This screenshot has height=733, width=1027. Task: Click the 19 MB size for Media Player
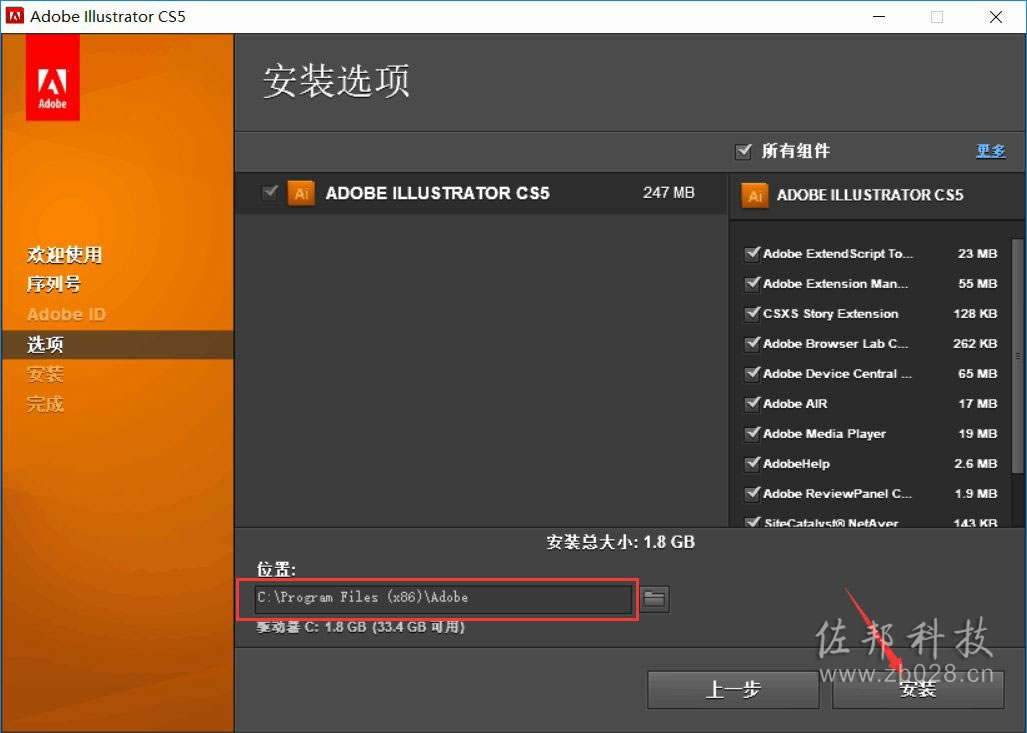[977, 434]
